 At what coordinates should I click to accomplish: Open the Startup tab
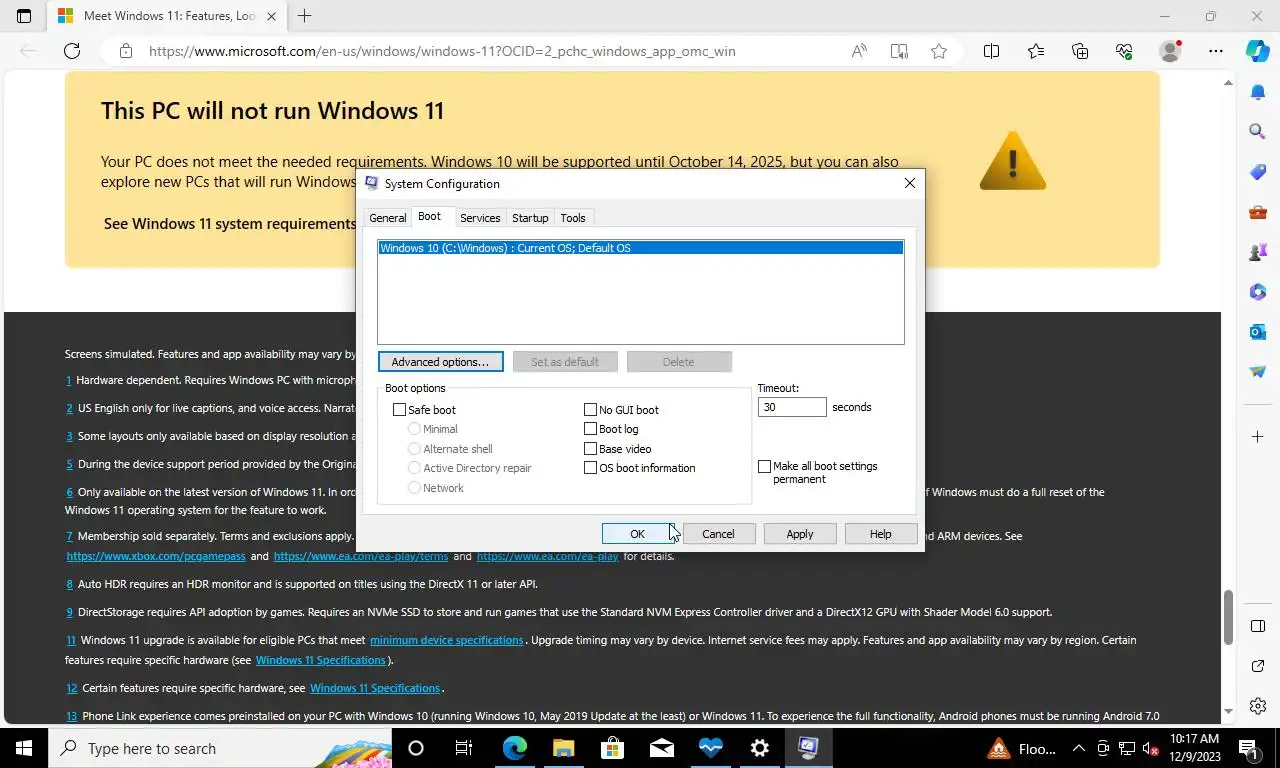(x=530, y=218)
